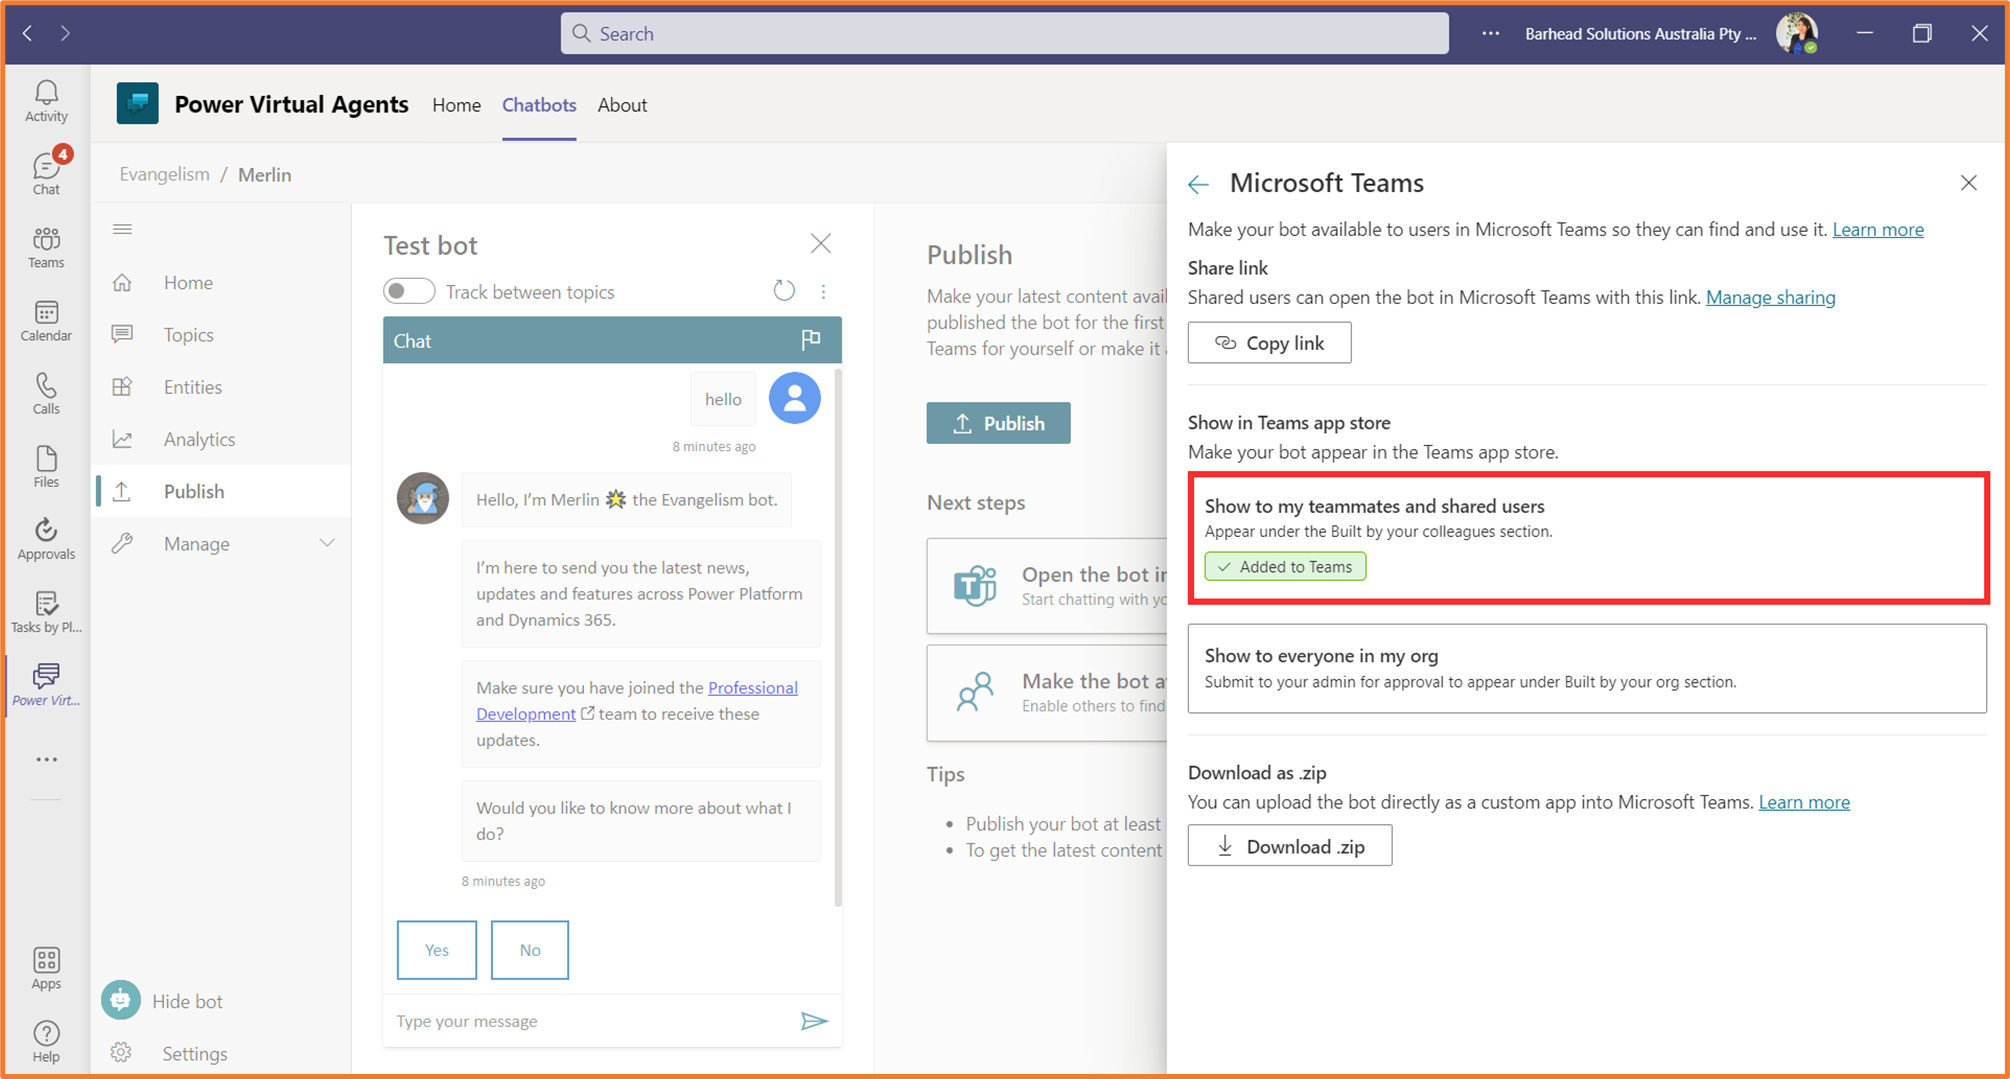
Task: Switch to the Chatbots tab
Action: tap(539, 105)
